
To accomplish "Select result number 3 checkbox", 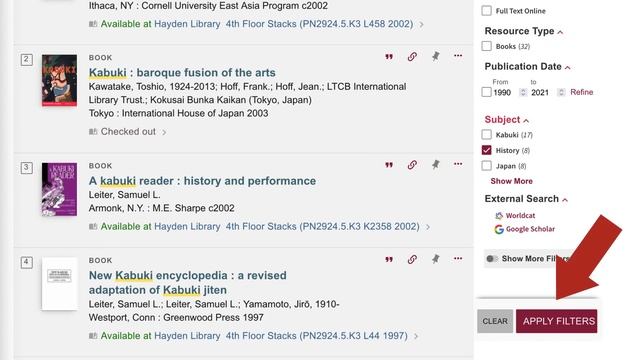I will coord(27,168).
